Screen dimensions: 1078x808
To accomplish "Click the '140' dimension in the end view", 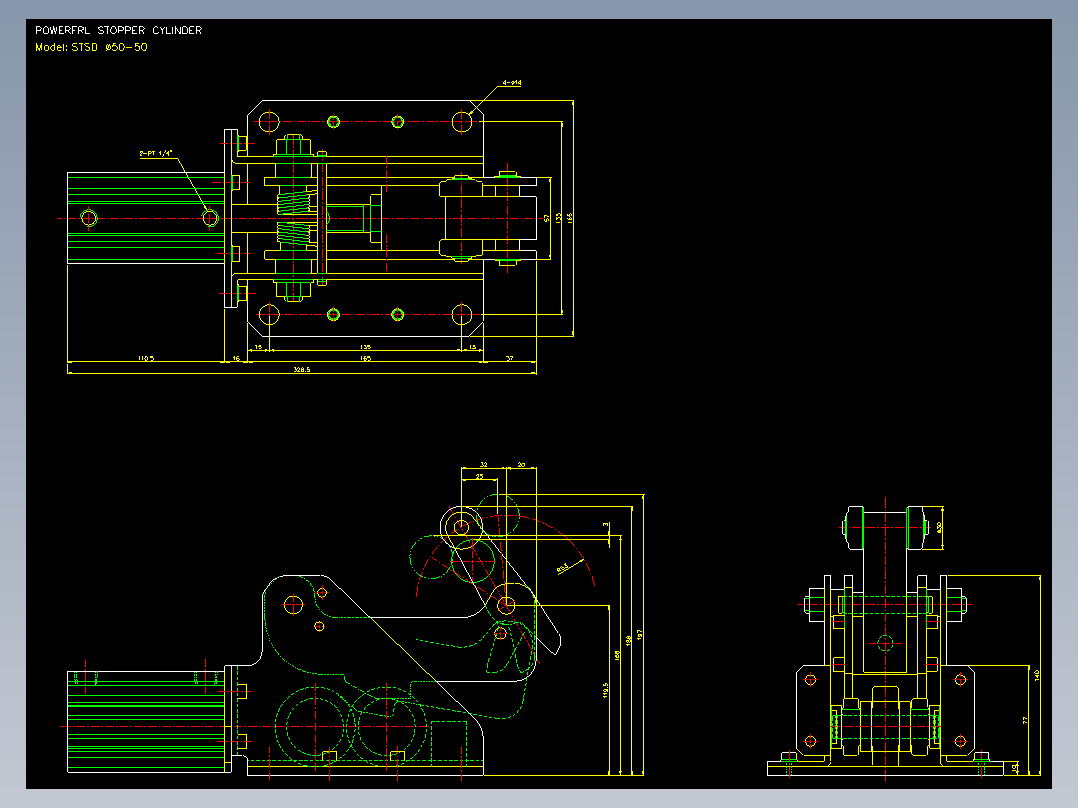I will tap(1037, 675).
